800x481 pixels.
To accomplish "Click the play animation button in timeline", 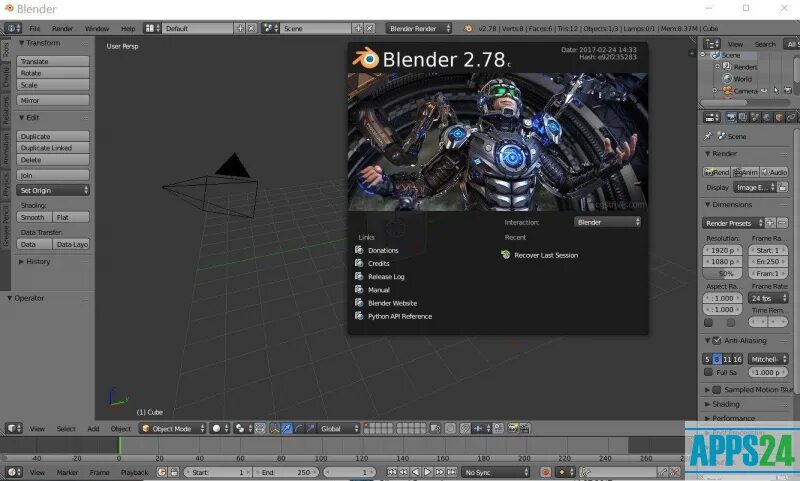I will pyautogui.click(x=428, y=472).
